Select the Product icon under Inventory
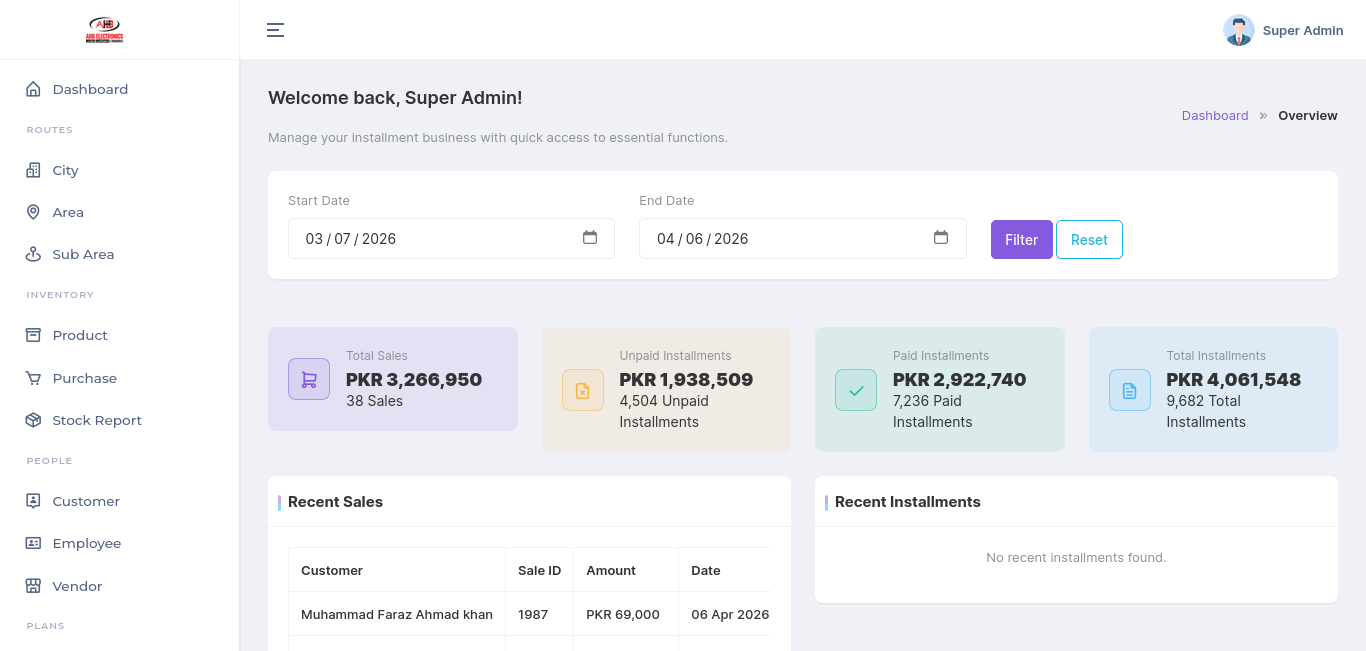The width and height of the screenshot is (1366, 651). (x=31, y=335)
